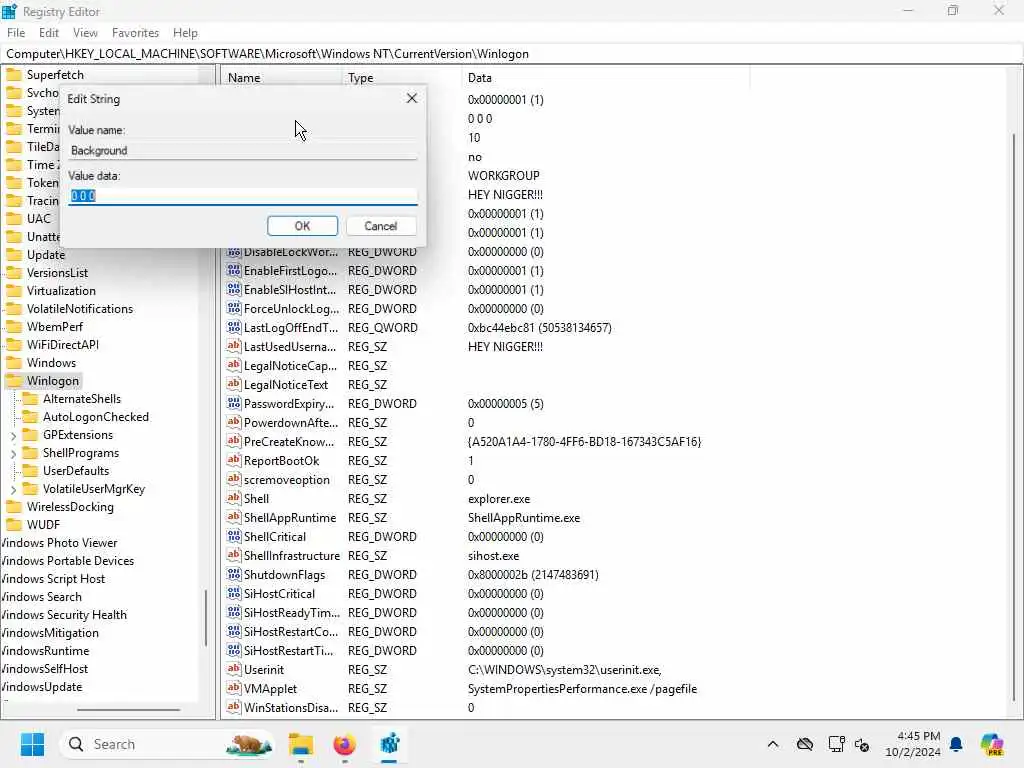
Task: Open the Edit menu
Action: (x=48, y=33)
